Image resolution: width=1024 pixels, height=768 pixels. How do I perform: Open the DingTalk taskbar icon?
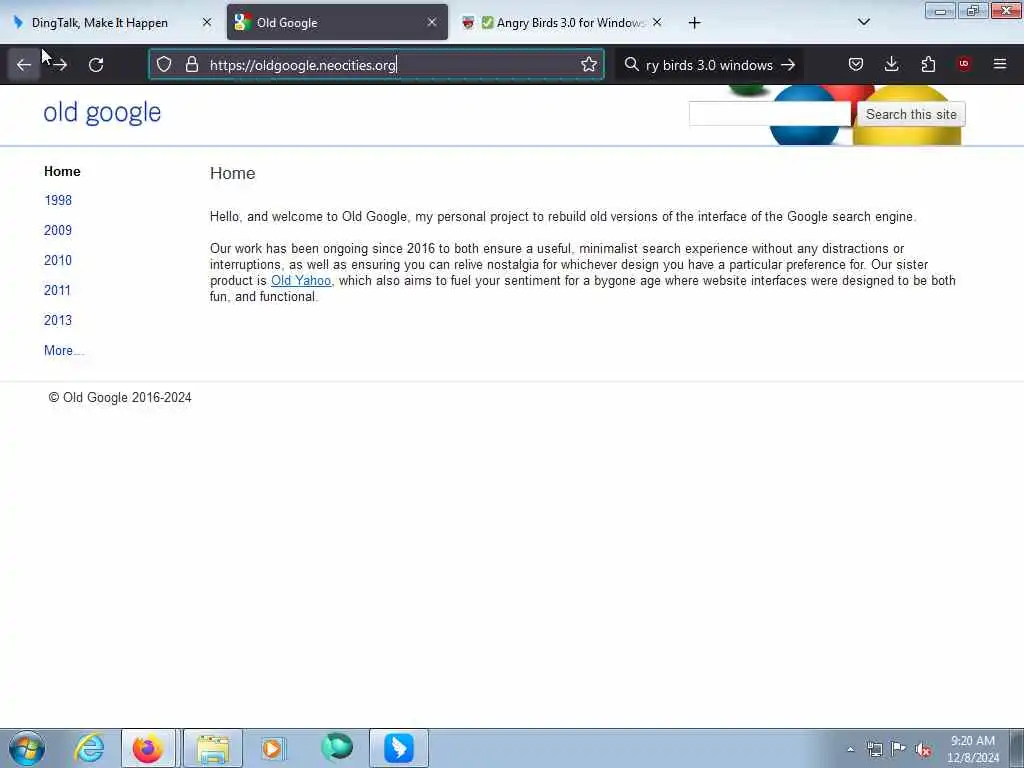(x=398, y=748)
